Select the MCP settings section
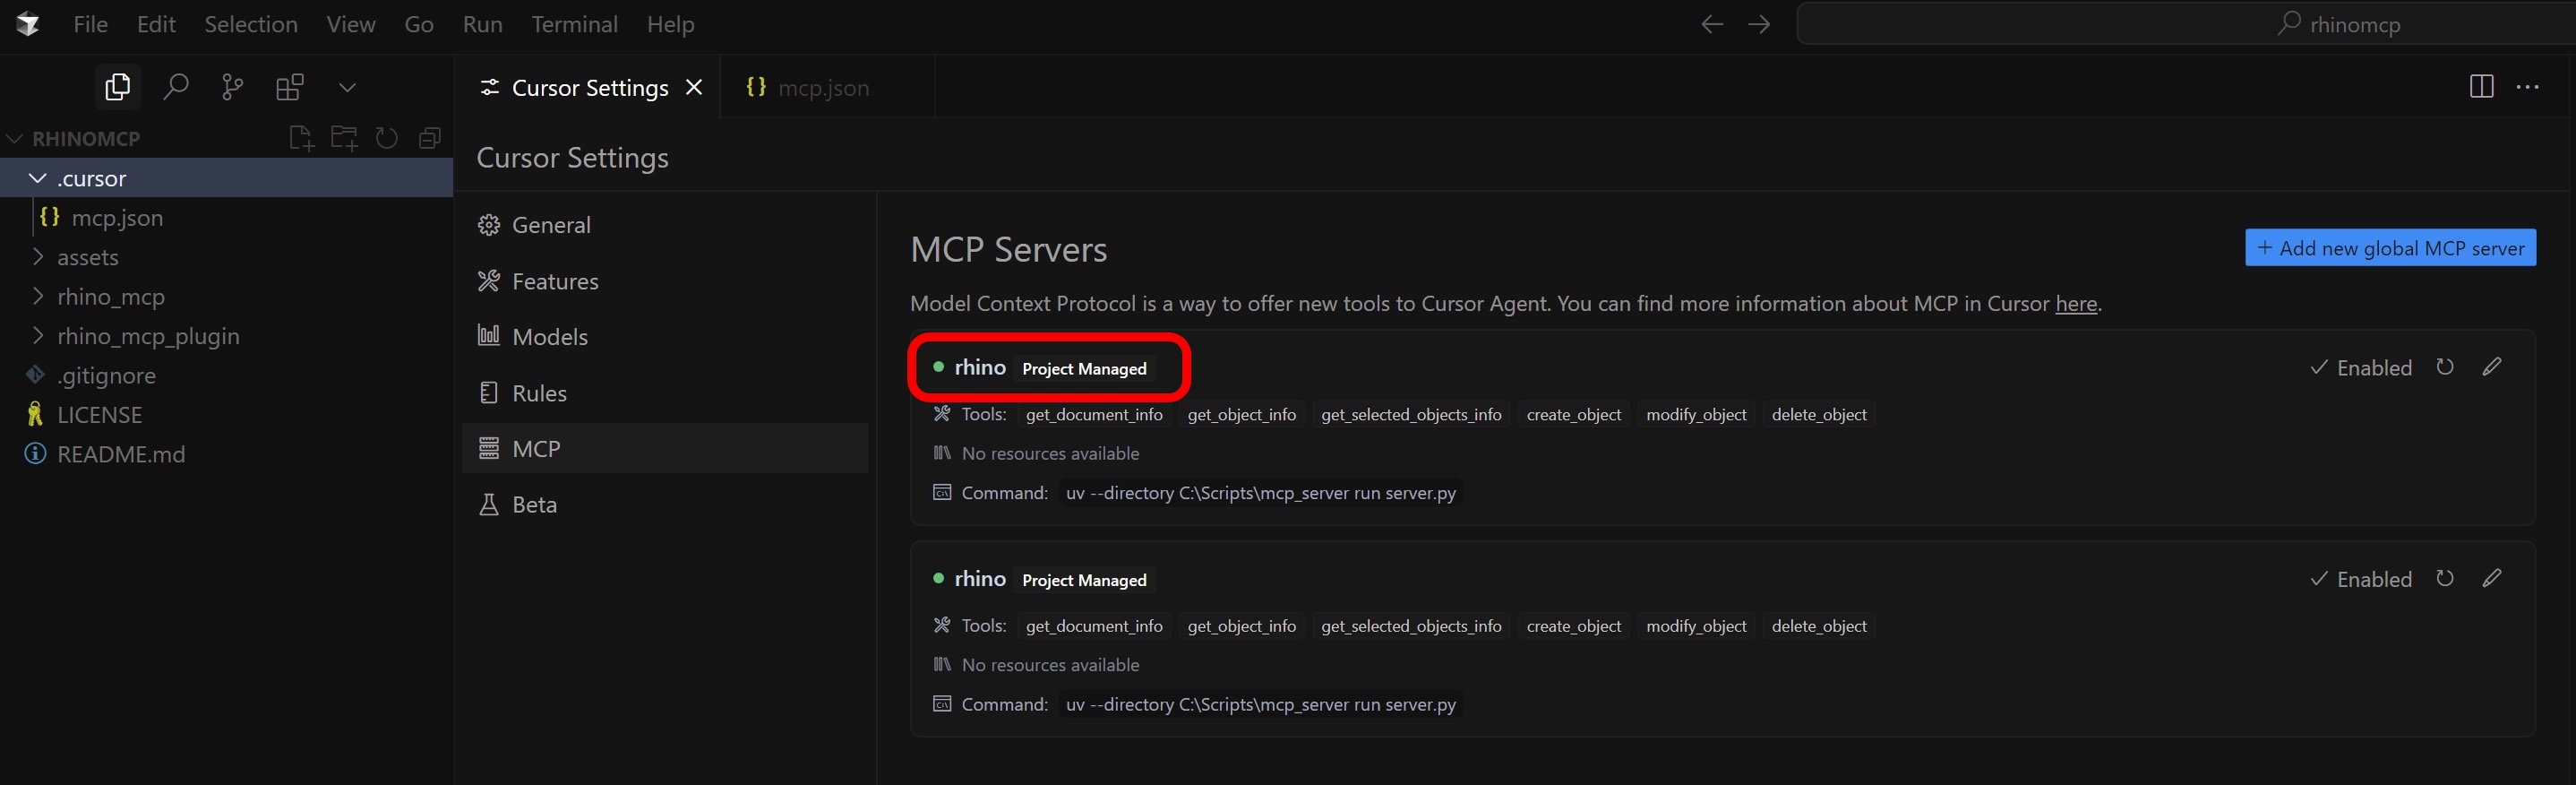The width and height of the screenshot is (2576, 785). point(665,448)
